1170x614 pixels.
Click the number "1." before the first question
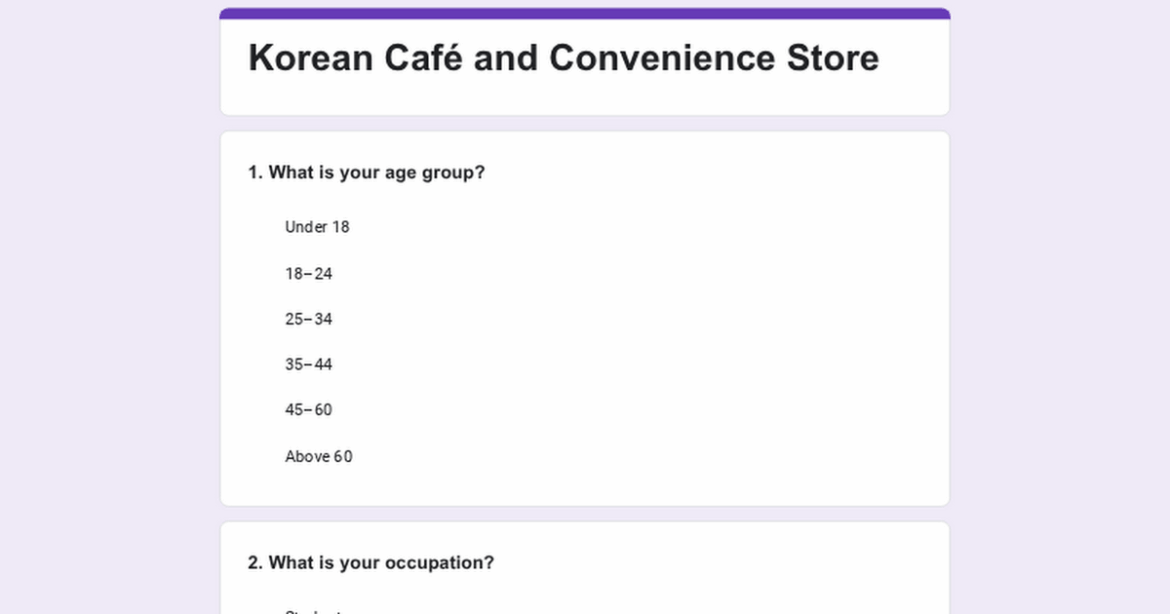tap(253, 172)
